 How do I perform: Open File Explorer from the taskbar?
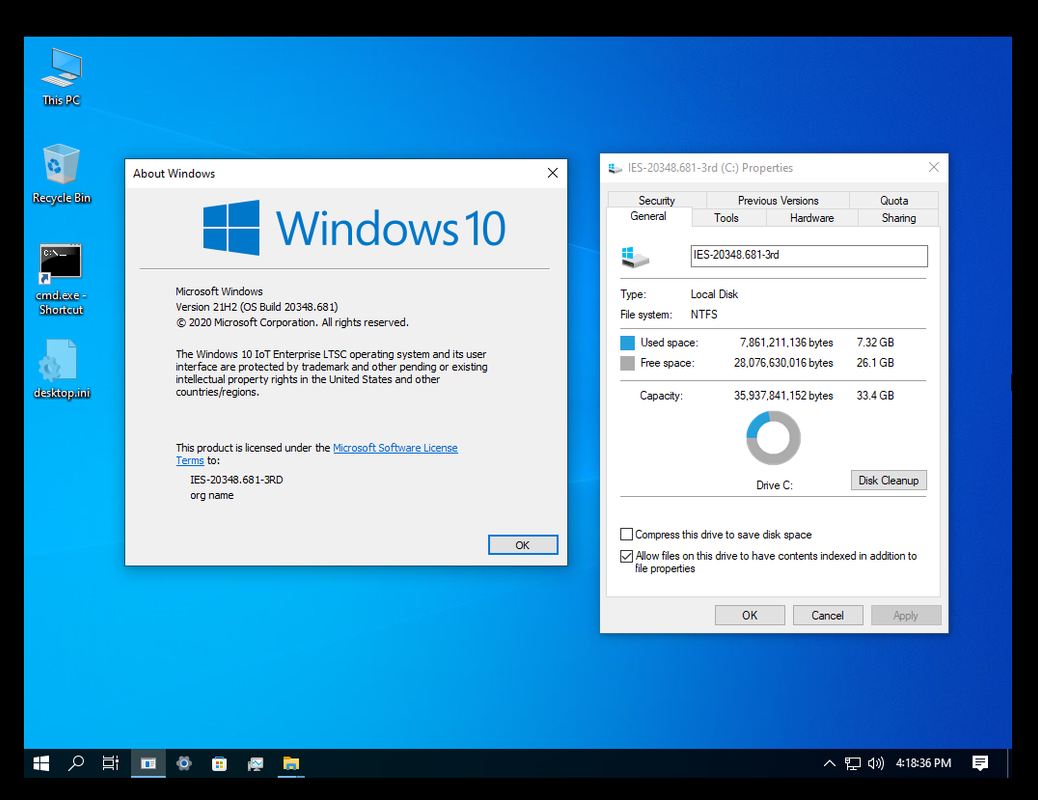pyautogui.click(x=291, y=764)
